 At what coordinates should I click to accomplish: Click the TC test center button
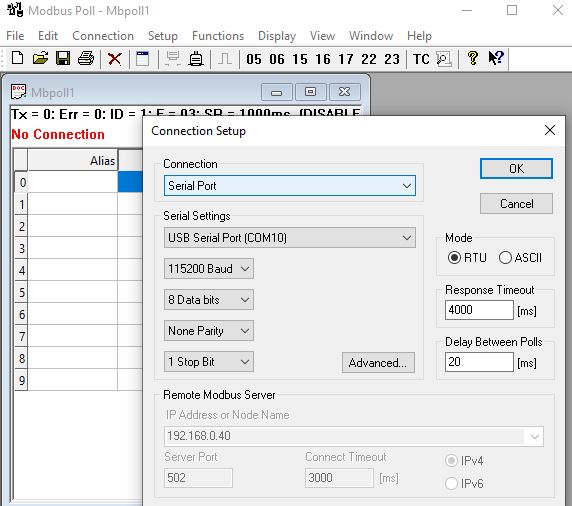coord(421,59)
